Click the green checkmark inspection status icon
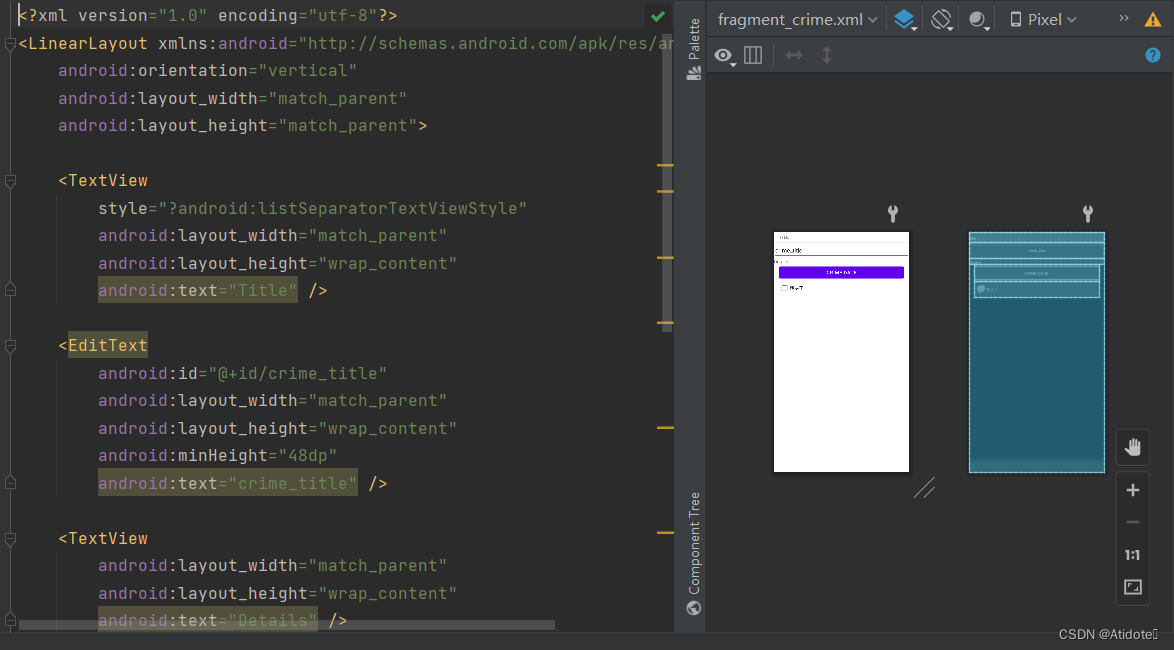Viewport: 1174px width, 650px height. coord(658,16)
